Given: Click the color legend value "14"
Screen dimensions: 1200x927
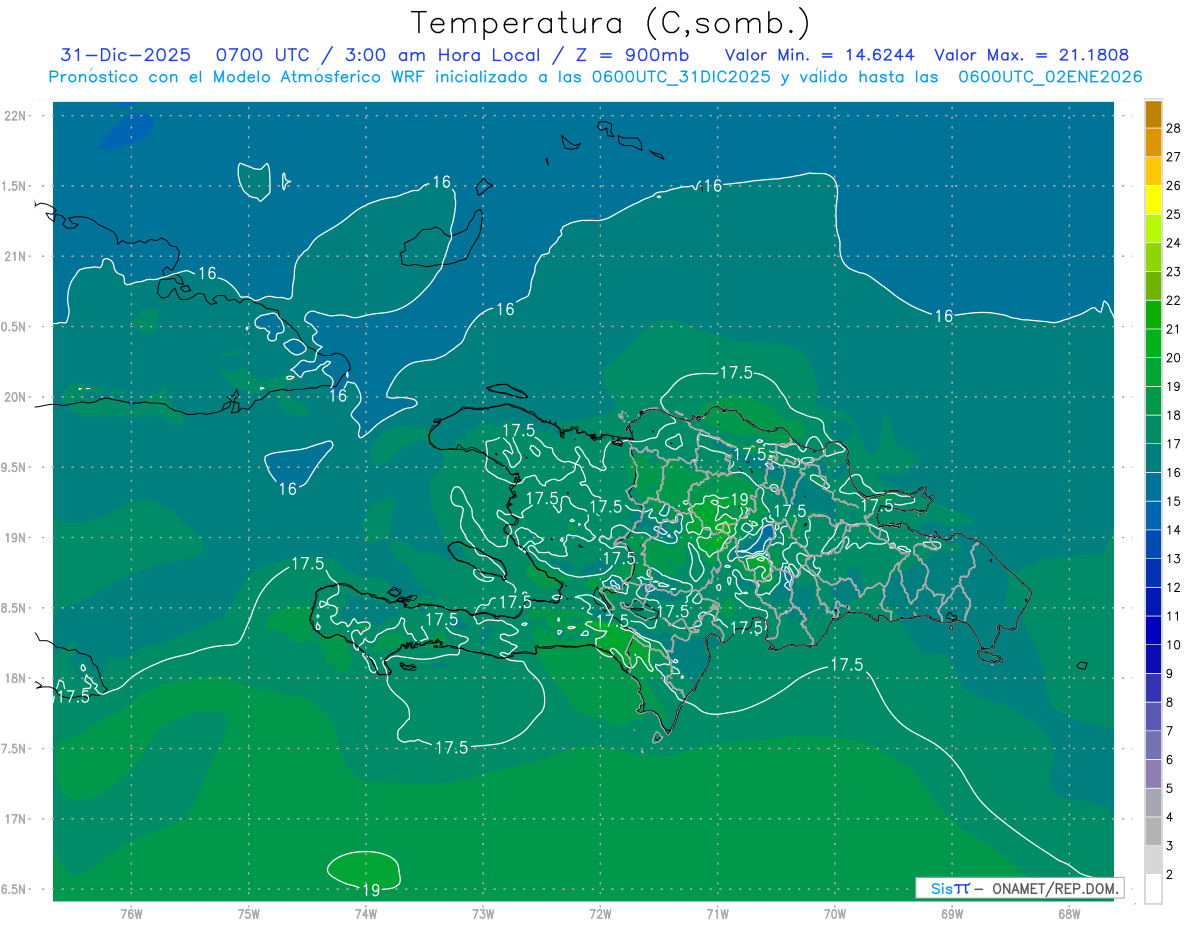Looking at the screenshot, I should point(1174,530).
